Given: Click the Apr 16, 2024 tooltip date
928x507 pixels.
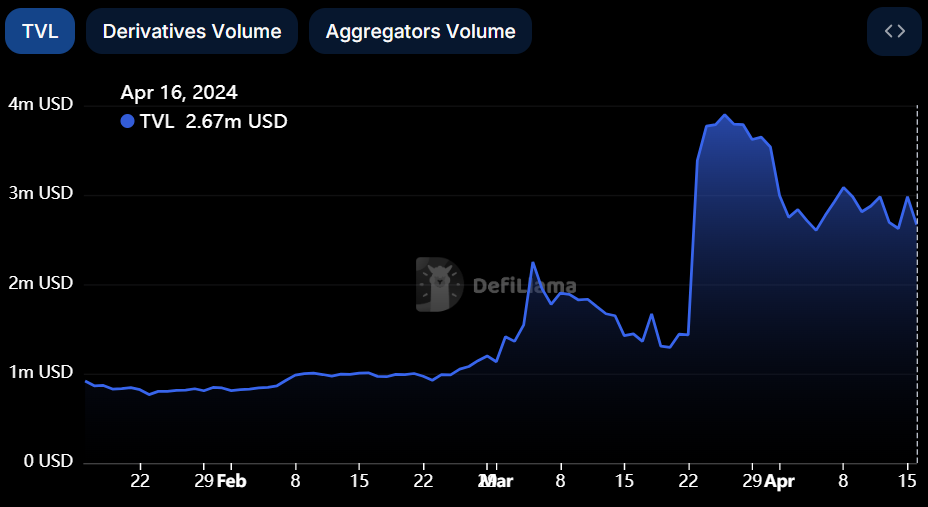Looking at the screenshot, I should 179,92.
